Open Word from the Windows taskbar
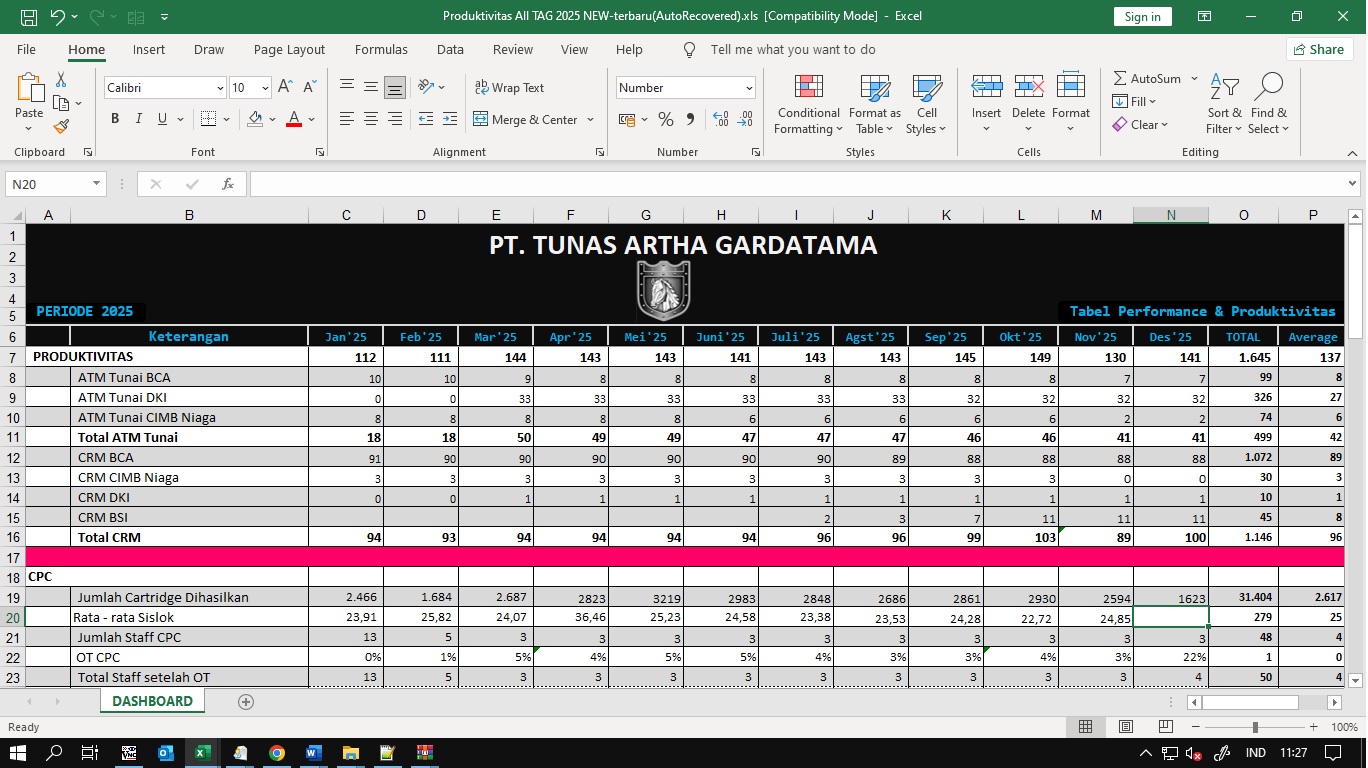The height and width of the screenshot is (768, 1368). coord(313,753)
